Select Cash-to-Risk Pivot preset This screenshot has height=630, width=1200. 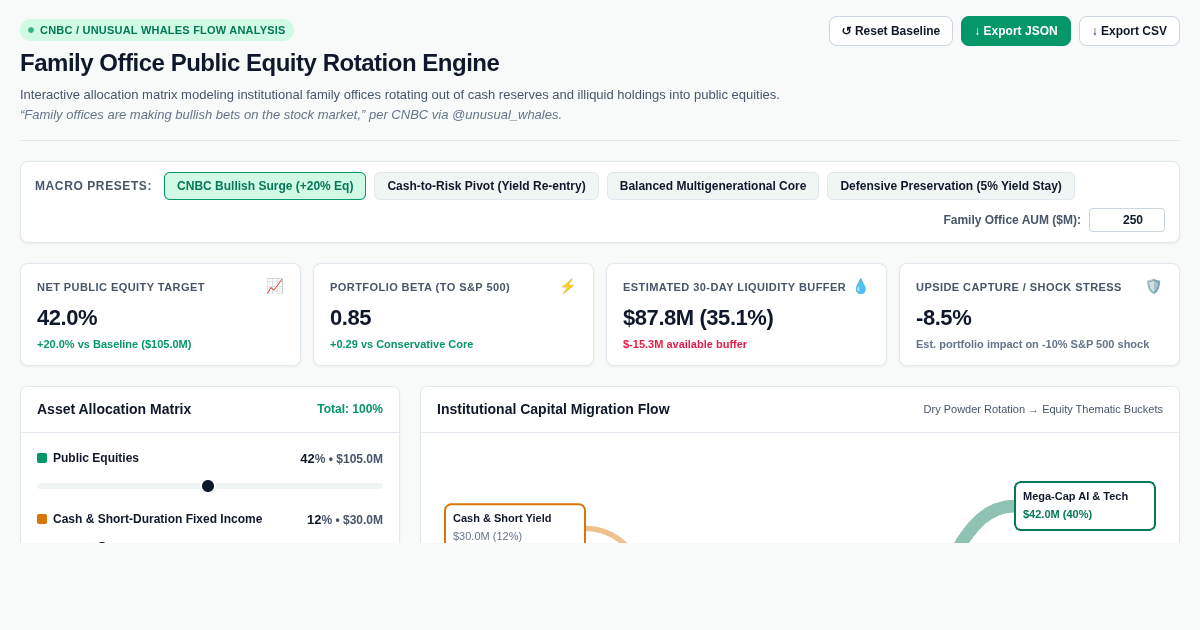click(x=486, y=186)
